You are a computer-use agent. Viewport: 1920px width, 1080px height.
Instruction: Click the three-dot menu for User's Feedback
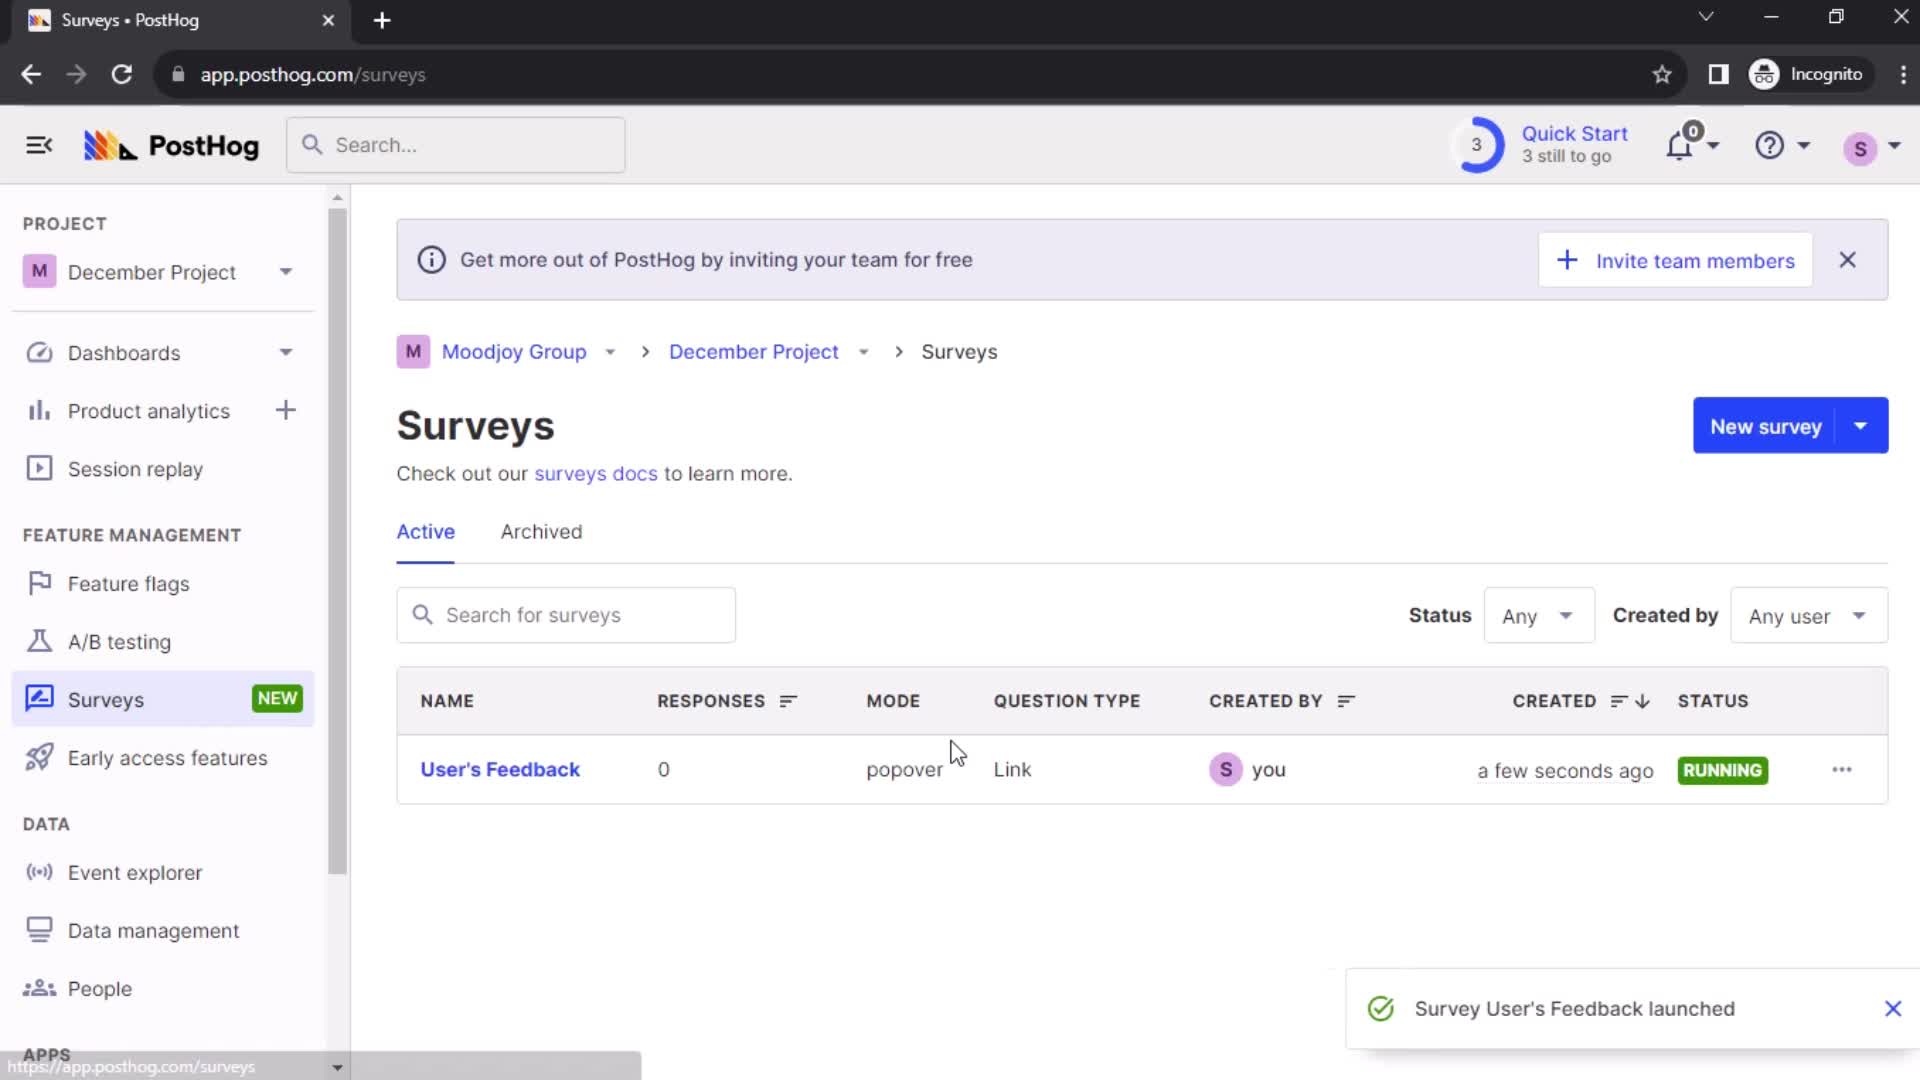tap(1842, 769)
